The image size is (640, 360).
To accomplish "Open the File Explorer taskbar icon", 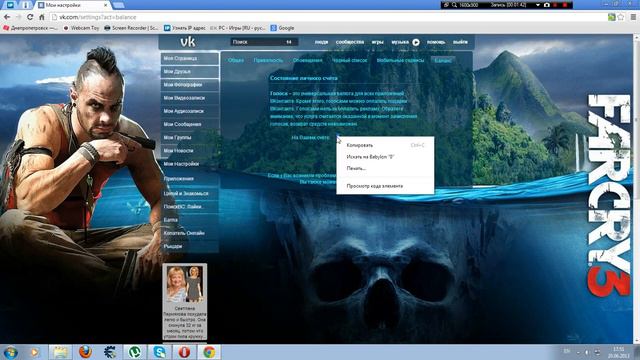I will tap(60, 352).
